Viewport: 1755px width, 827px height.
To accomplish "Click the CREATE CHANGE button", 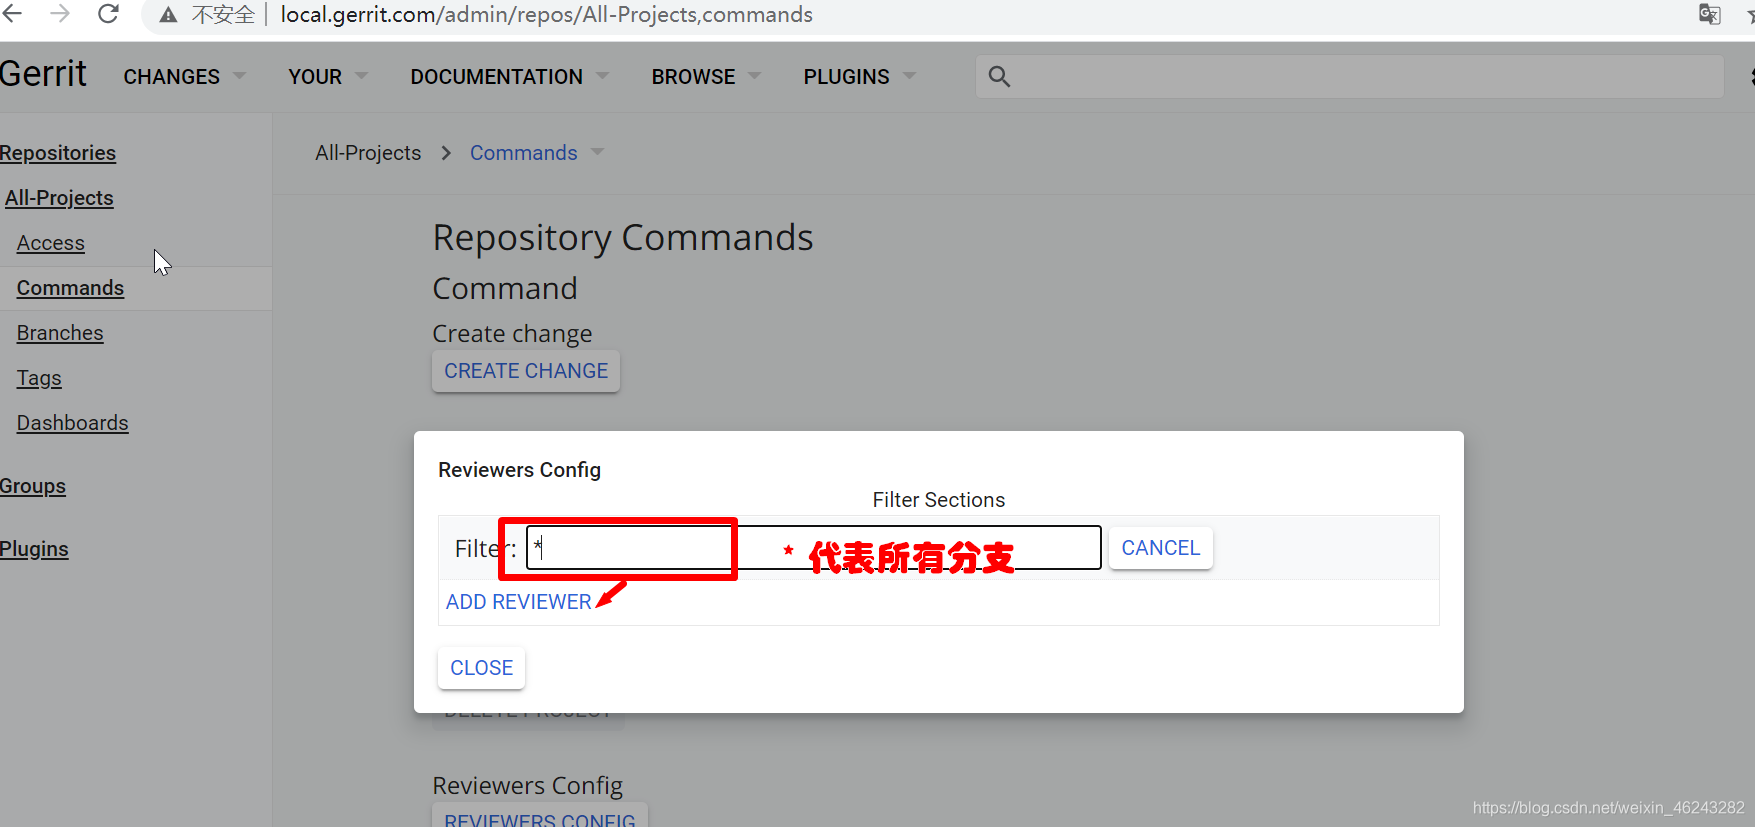I will 526,371.
